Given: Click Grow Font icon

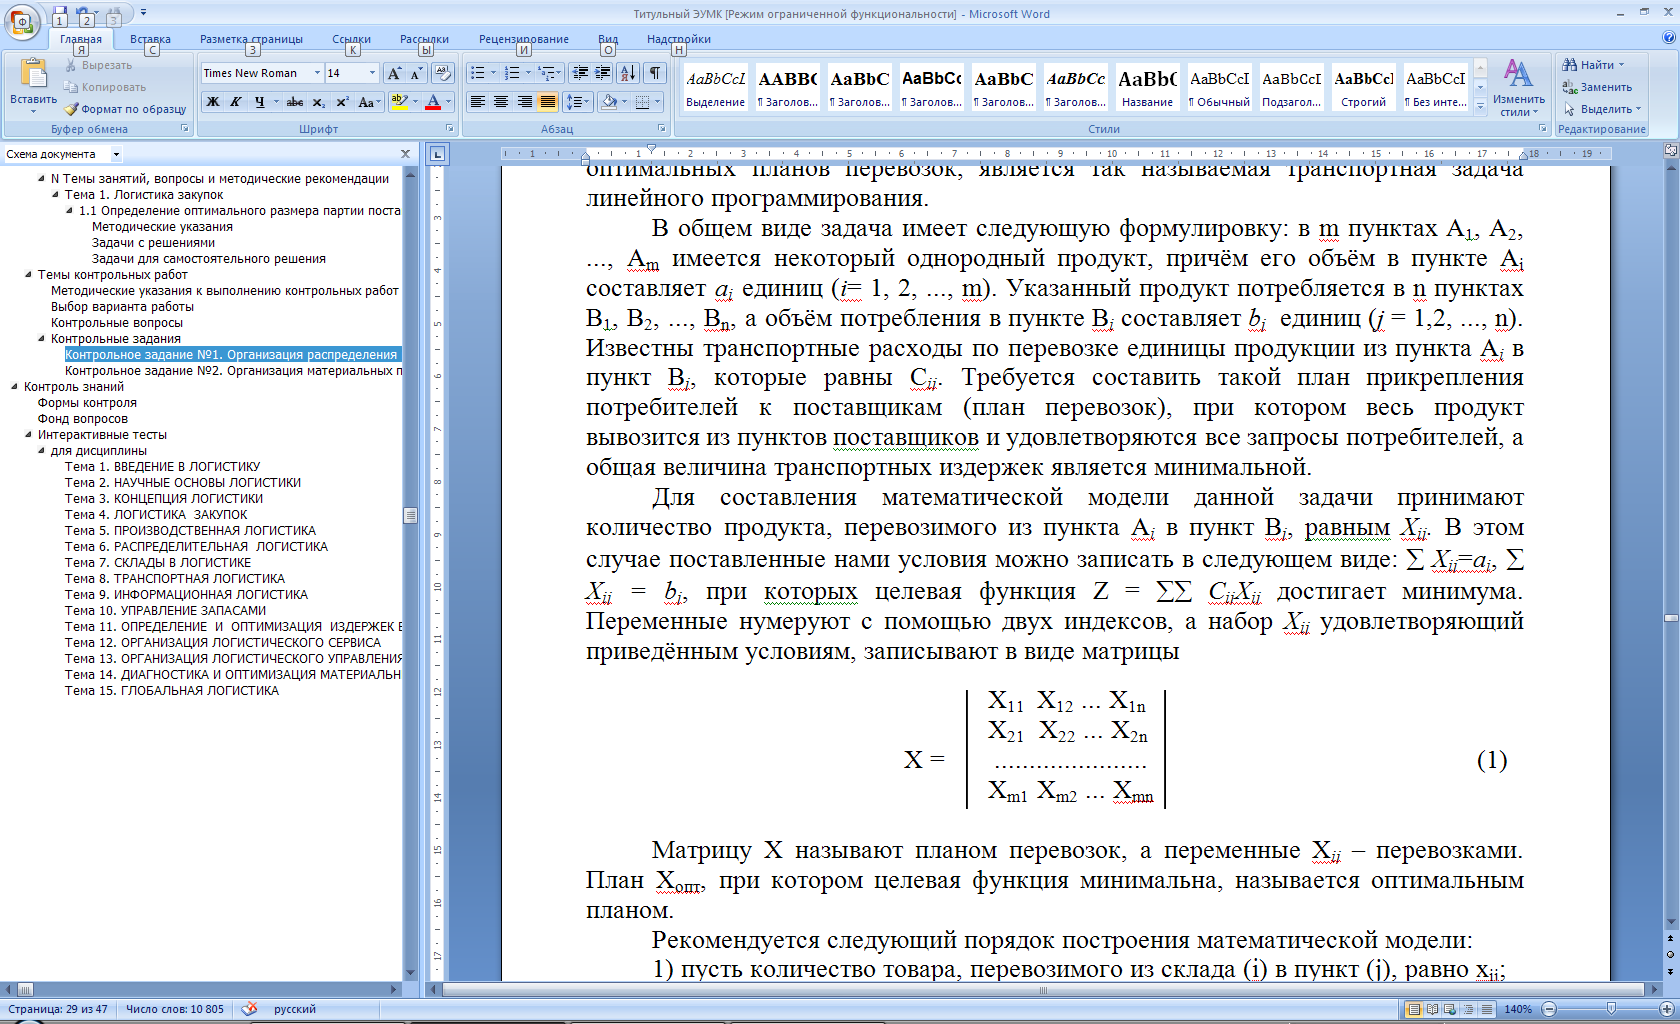Looking at the screenshot, I should click(395, 73).
